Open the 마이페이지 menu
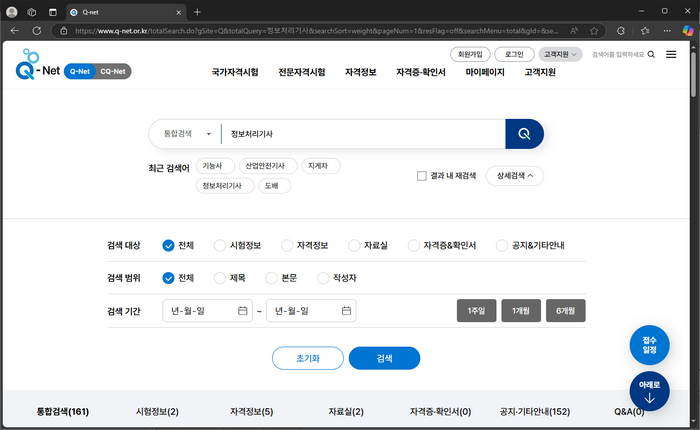The image size is (700, 430). point(485,72)
